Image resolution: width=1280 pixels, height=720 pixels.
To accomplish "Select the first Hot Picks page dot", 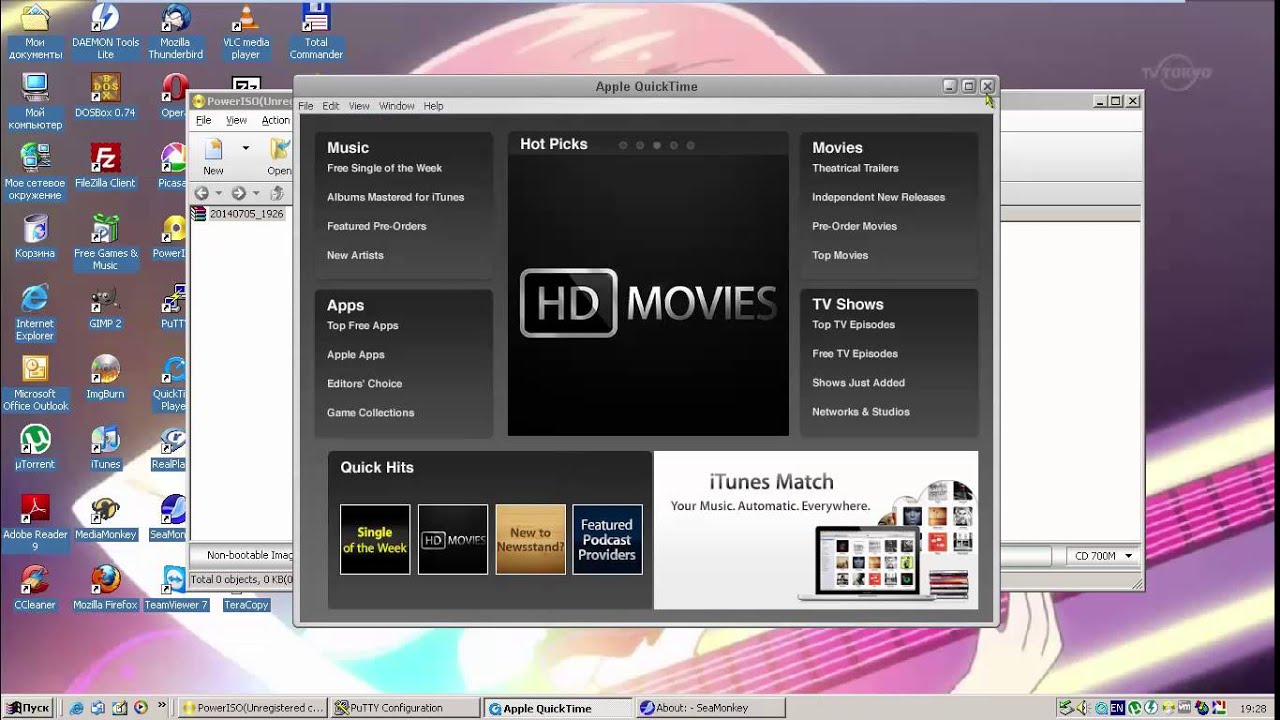I will pyautogui.click(x=623, y=145).
